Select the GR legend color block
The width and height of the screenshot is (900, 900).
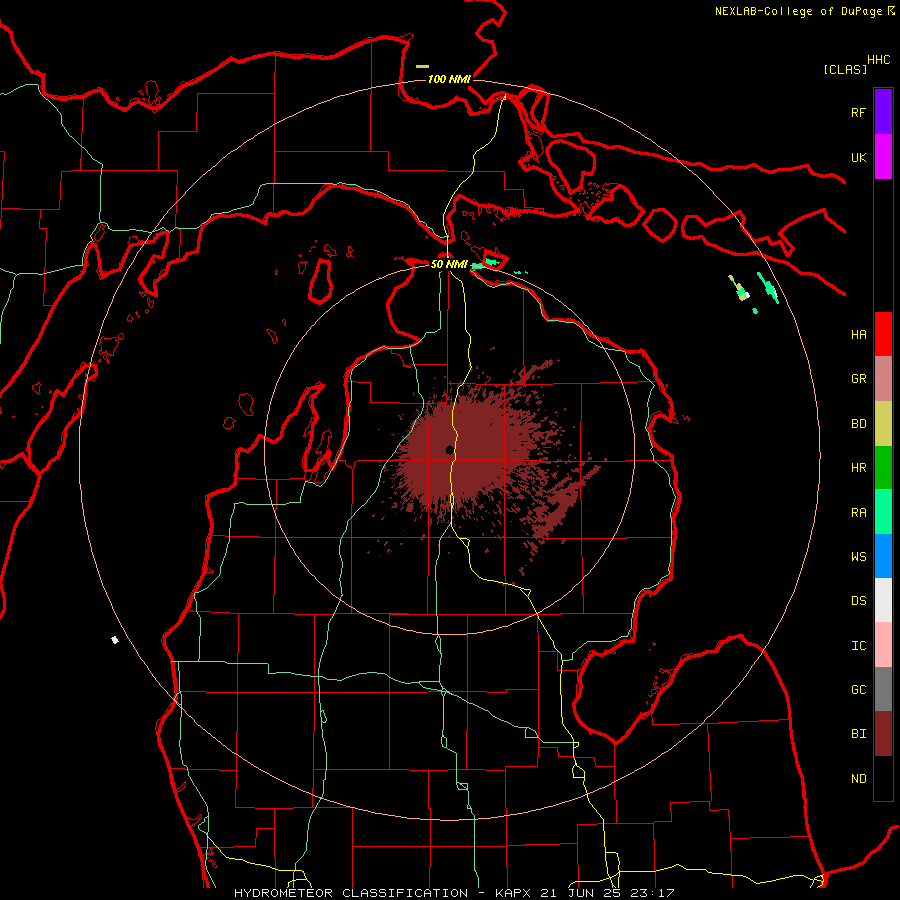click(x=883, y=379)
